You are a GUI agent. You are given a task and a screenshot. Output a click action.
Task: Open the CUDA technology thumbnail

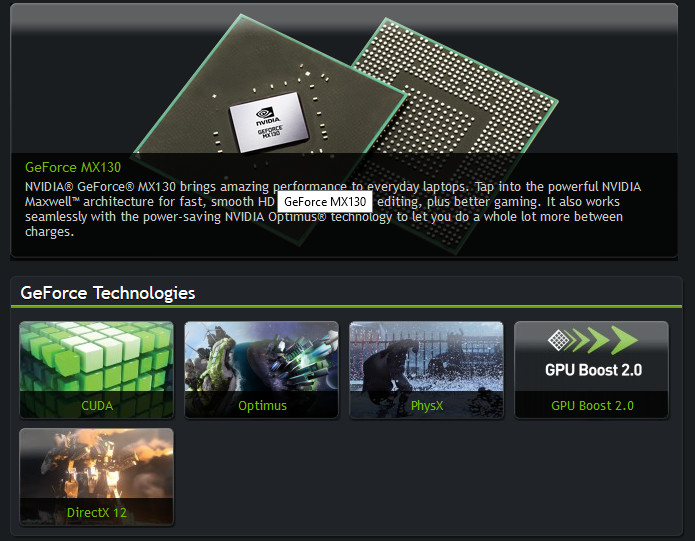(x=97, y=370)
